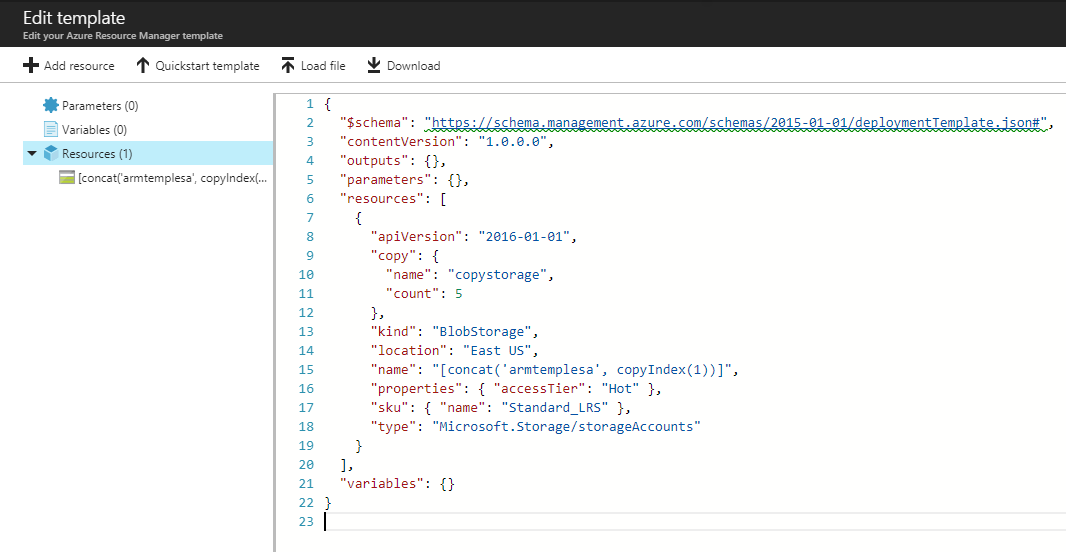Click line number 12 in gutter

point(306,313)
